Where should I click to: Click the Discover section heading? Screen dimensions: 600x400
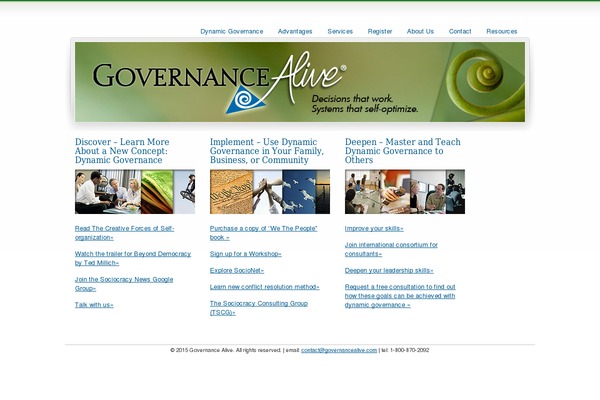point(122,151)
